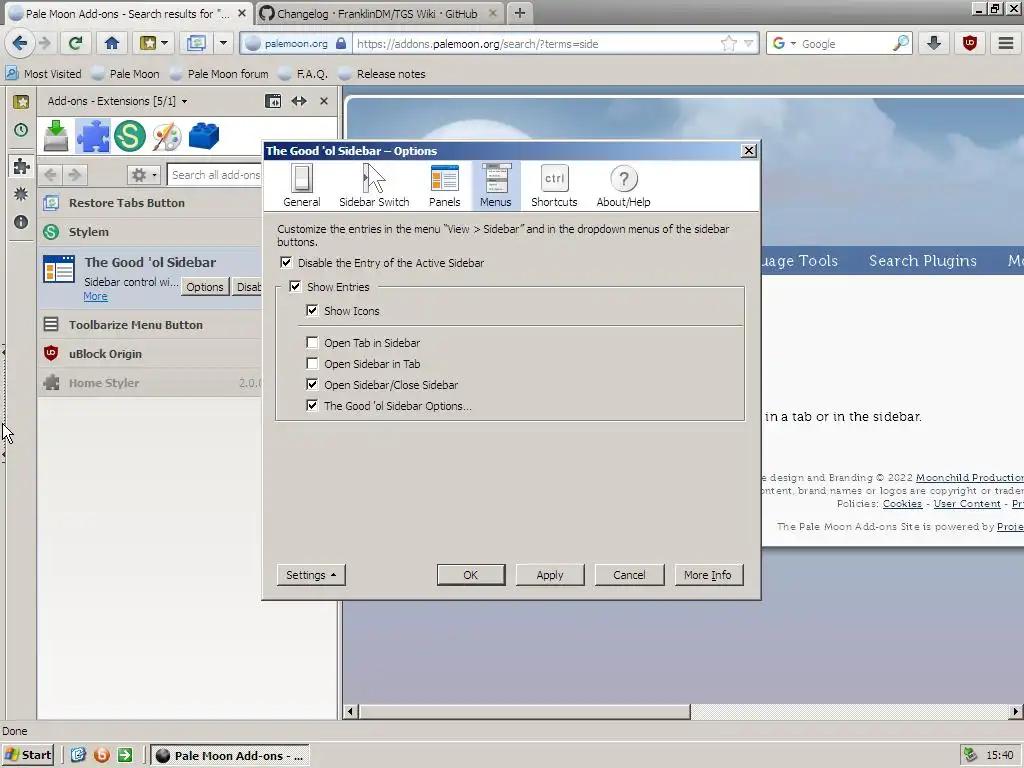Select the uBlock Origin extension row
The image size is (1024, 768).
(x=150, y=354)
